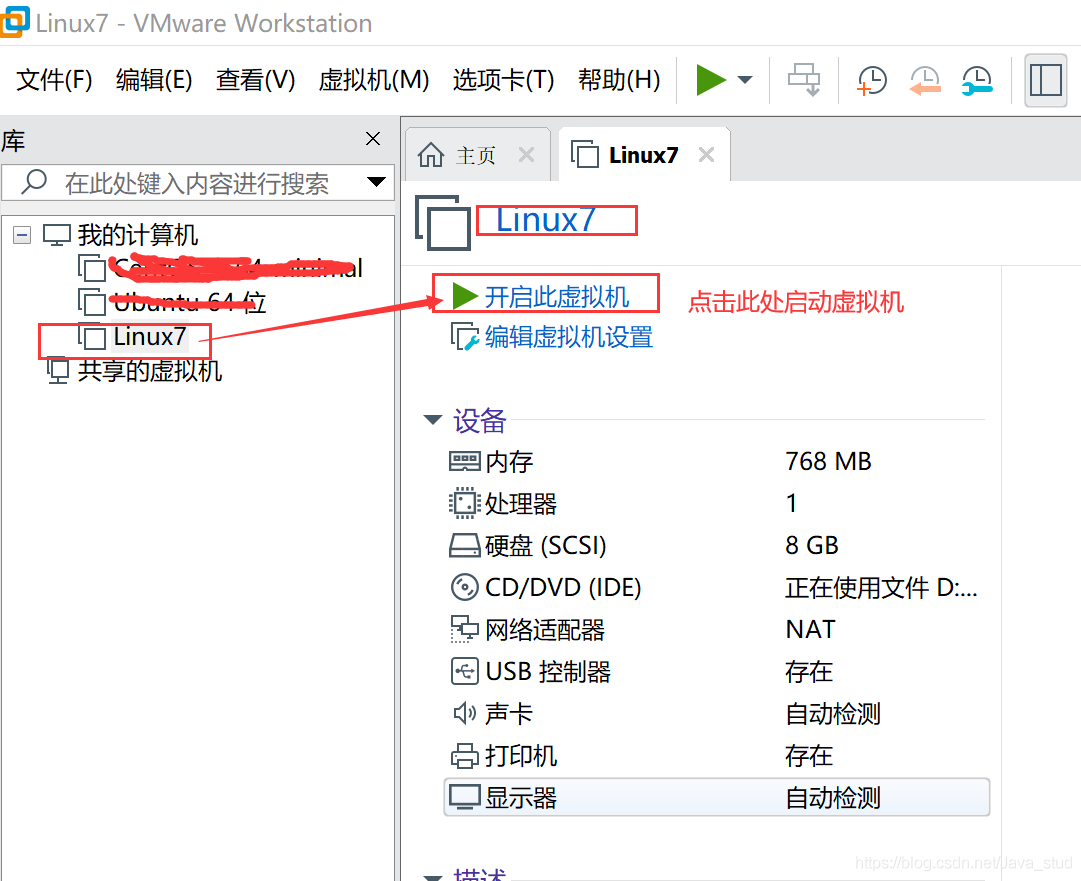1081x881 pixels.
Task: Open the library search filter dropdown
Action: tap(376, 182)
